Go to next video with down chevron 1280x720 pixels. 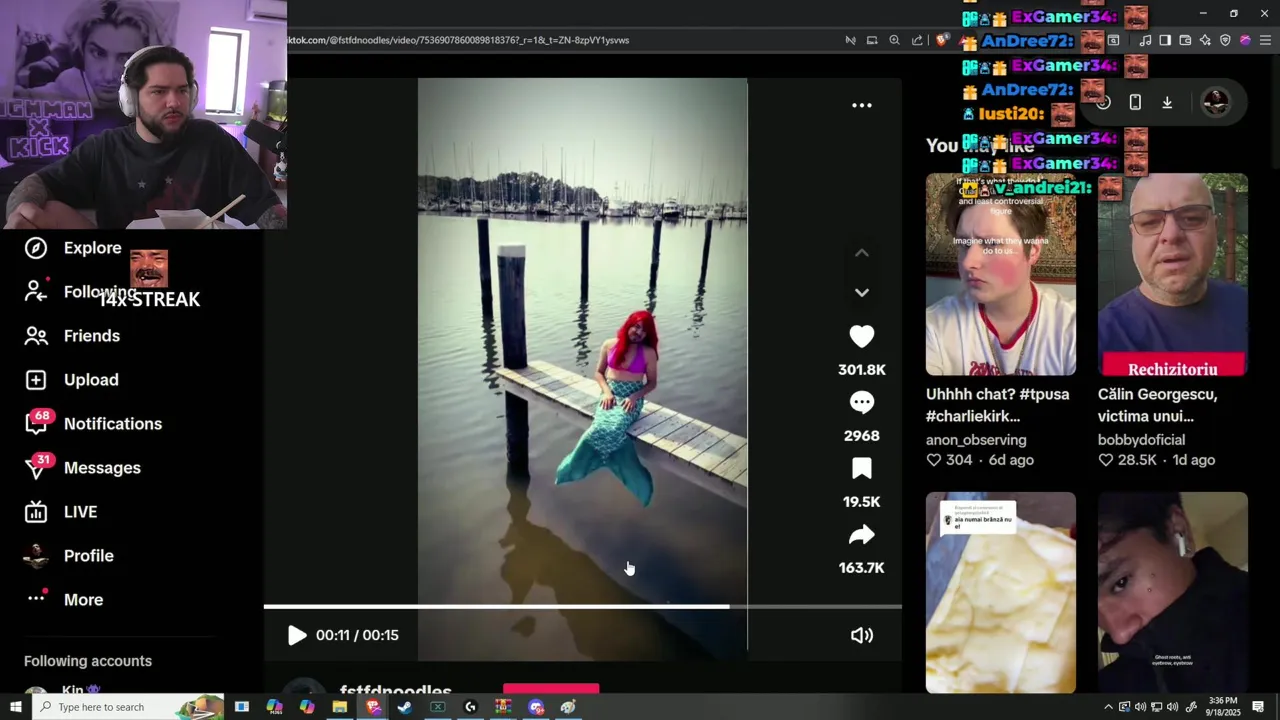[861, 292]
